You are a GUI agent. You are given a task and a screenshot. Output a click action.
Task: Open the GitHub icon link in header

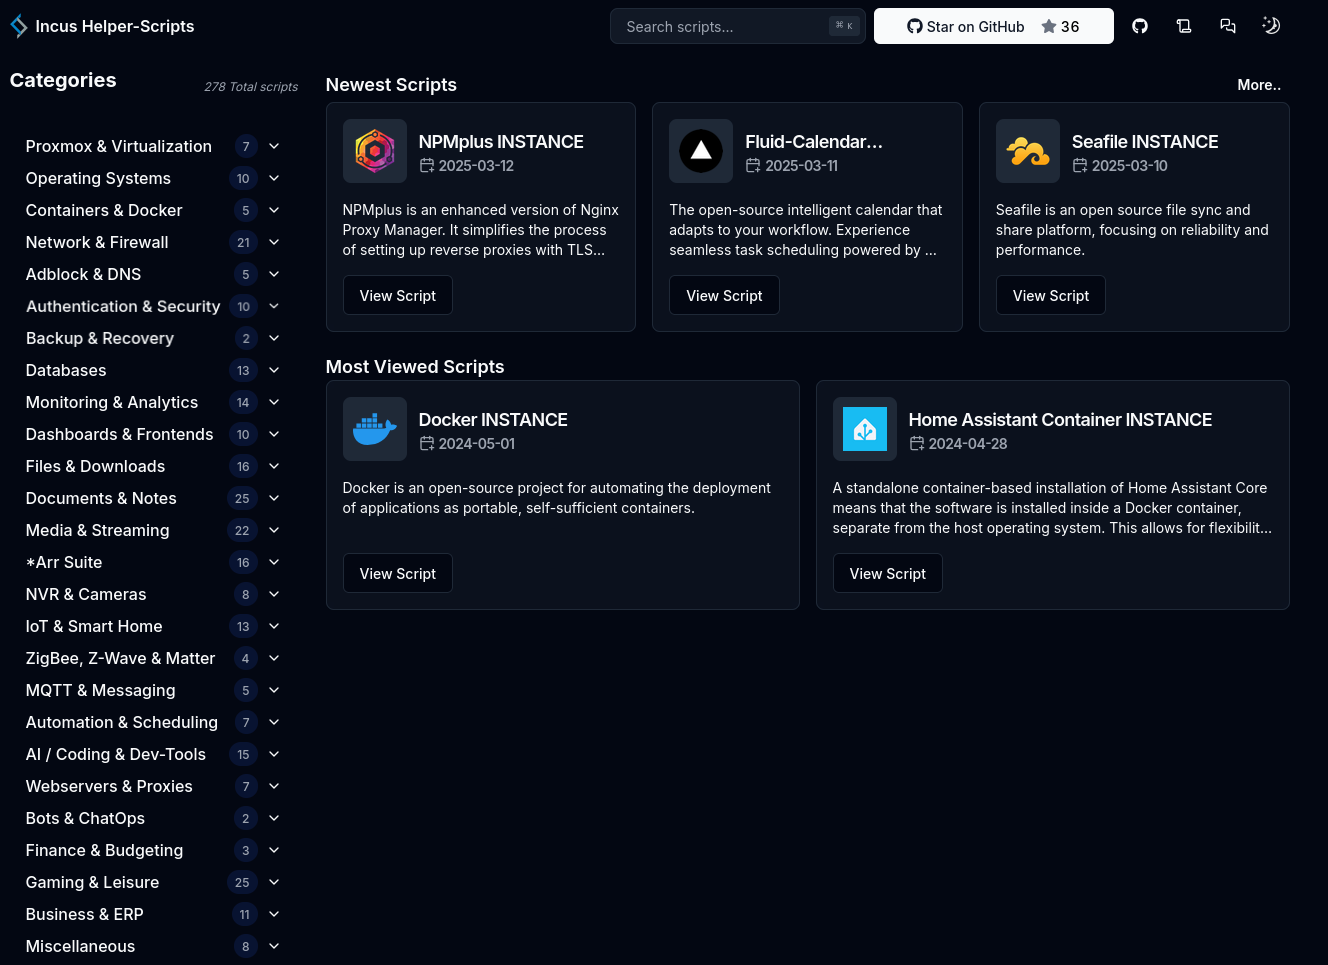(1140, 26)
